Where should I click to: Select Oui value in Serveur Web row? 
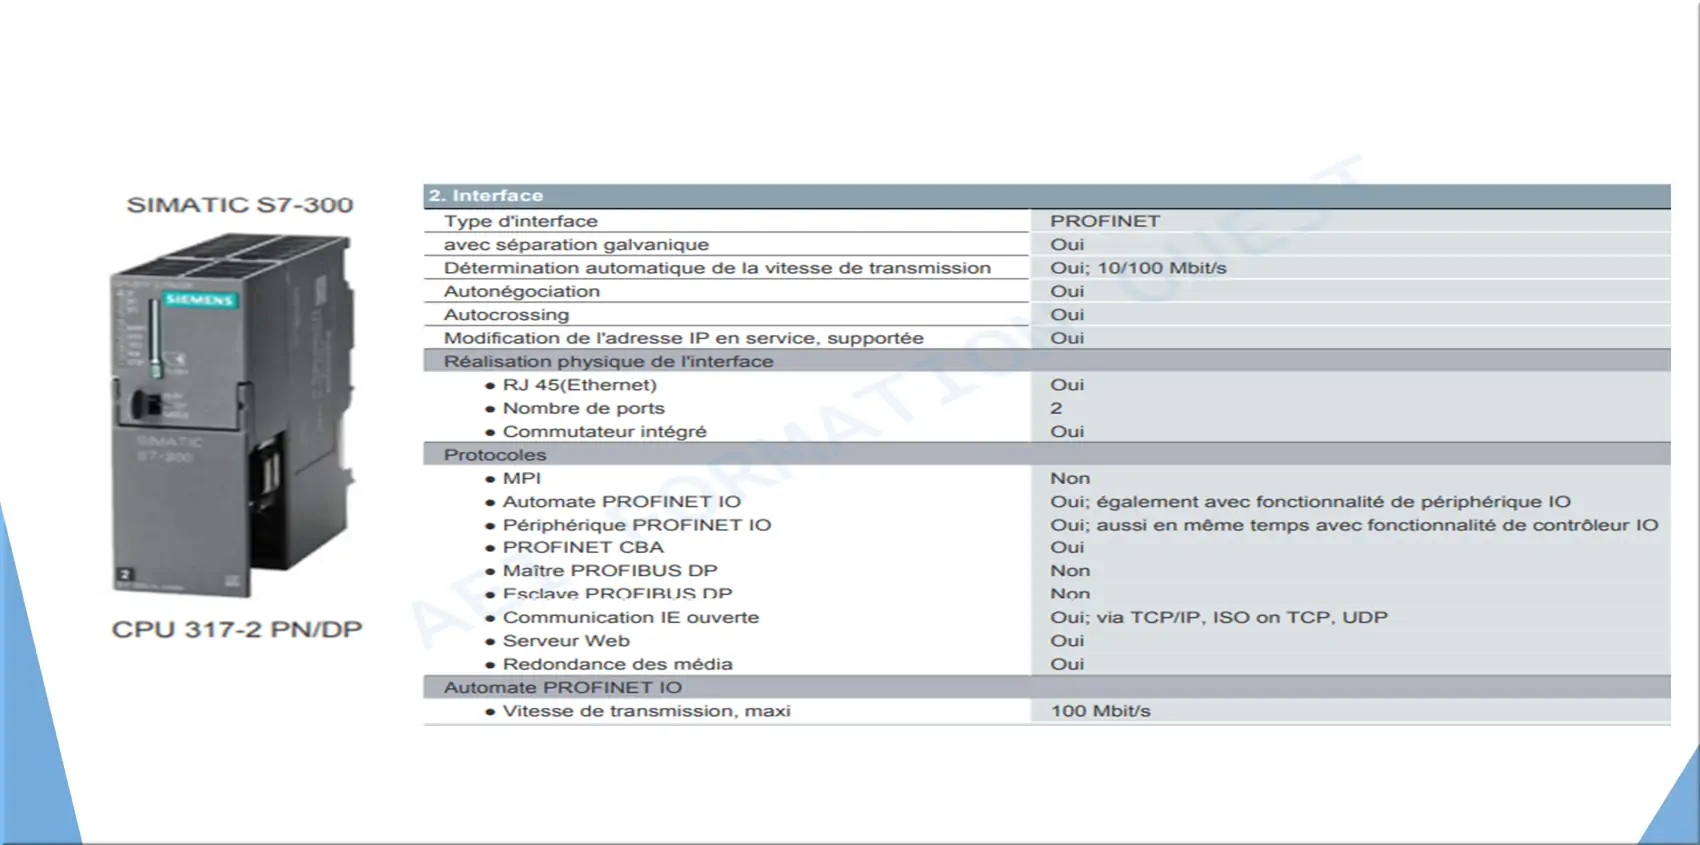pyautogui.click(x=1067, y=641)
